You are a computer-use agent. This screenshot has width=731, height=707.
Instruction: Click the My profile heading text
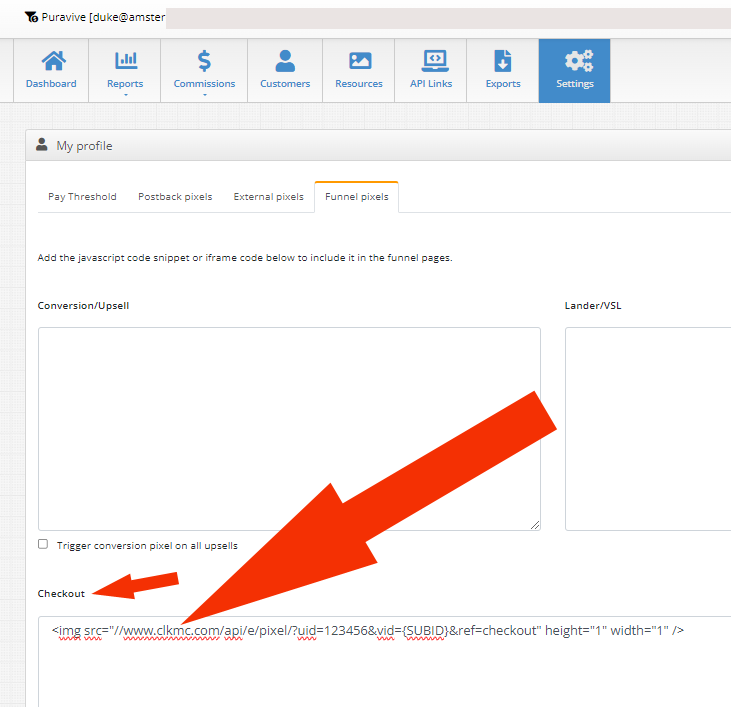tap(84, 146)
